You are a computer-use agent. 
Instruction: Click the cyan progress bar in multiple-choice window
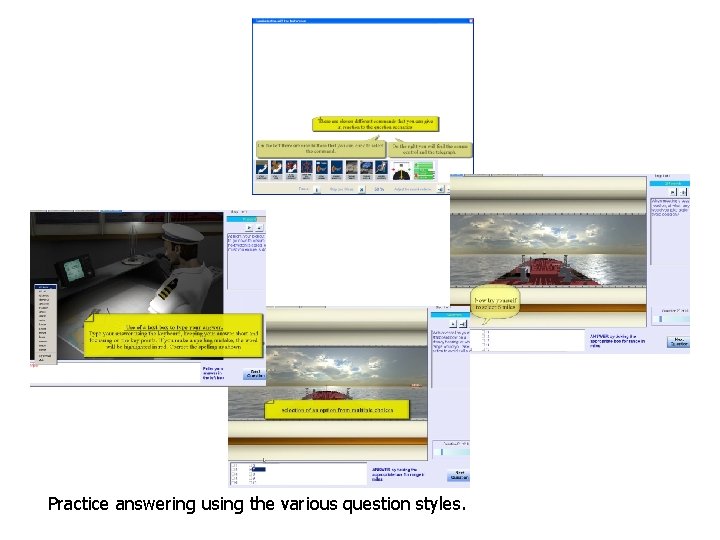[x=450, y=315]
